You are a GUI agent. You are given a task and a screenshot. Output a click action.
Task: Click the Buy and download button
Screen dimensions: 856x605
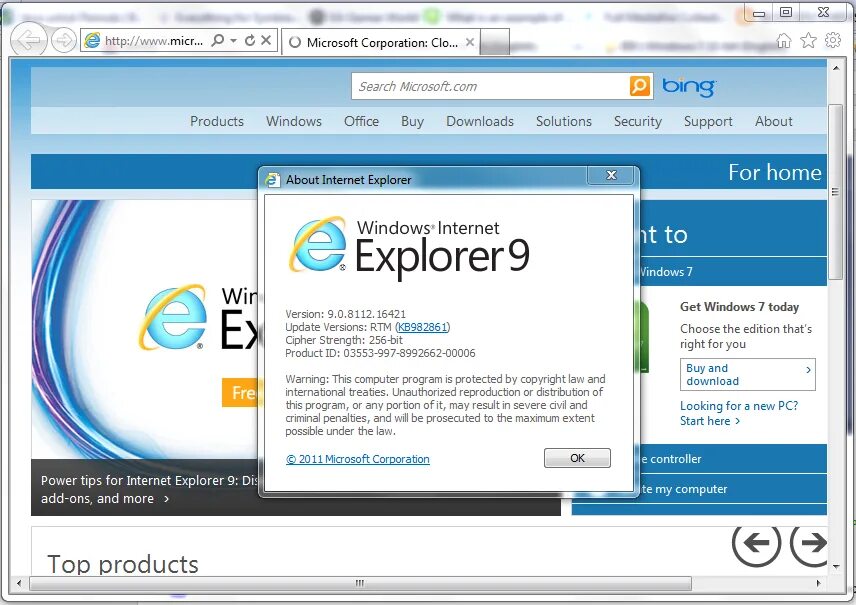pyautogui.click(x=747, y=375)
